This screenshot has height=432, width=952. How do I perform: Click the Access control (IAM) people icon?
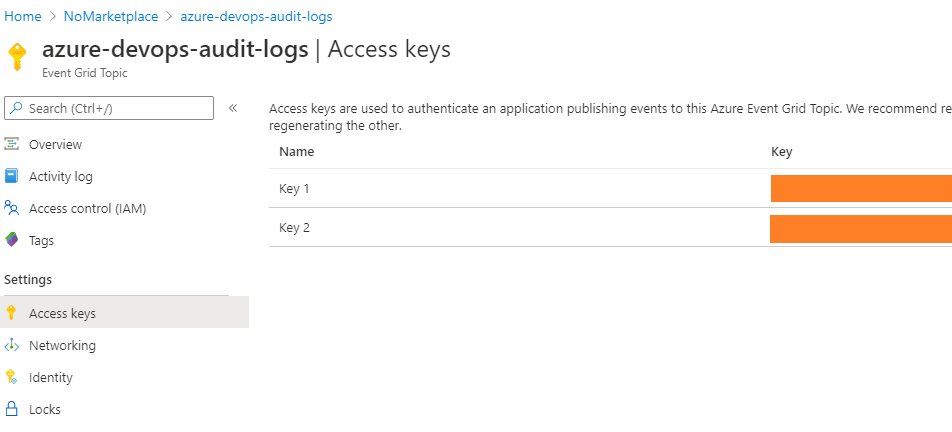tap(12, 209)
